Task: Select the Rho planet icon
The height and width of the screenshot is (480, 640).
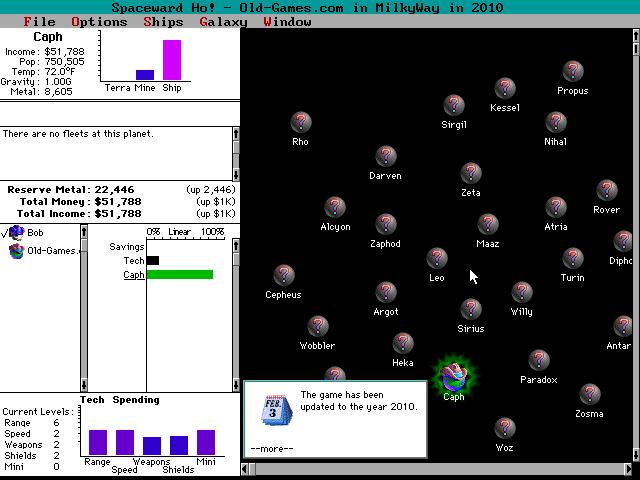Action: 301,122
